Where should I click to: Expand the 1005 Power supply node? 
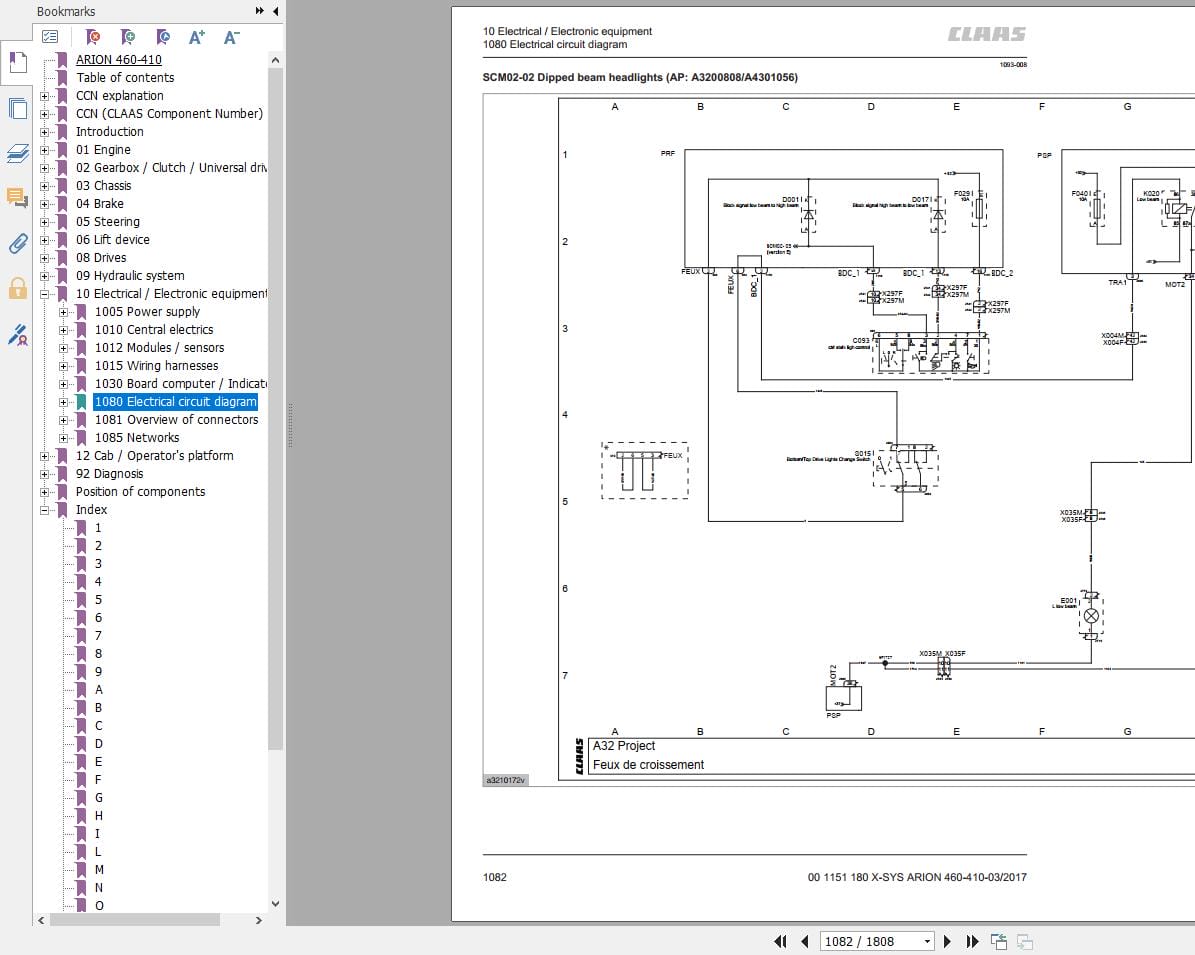tap(63, 312)
